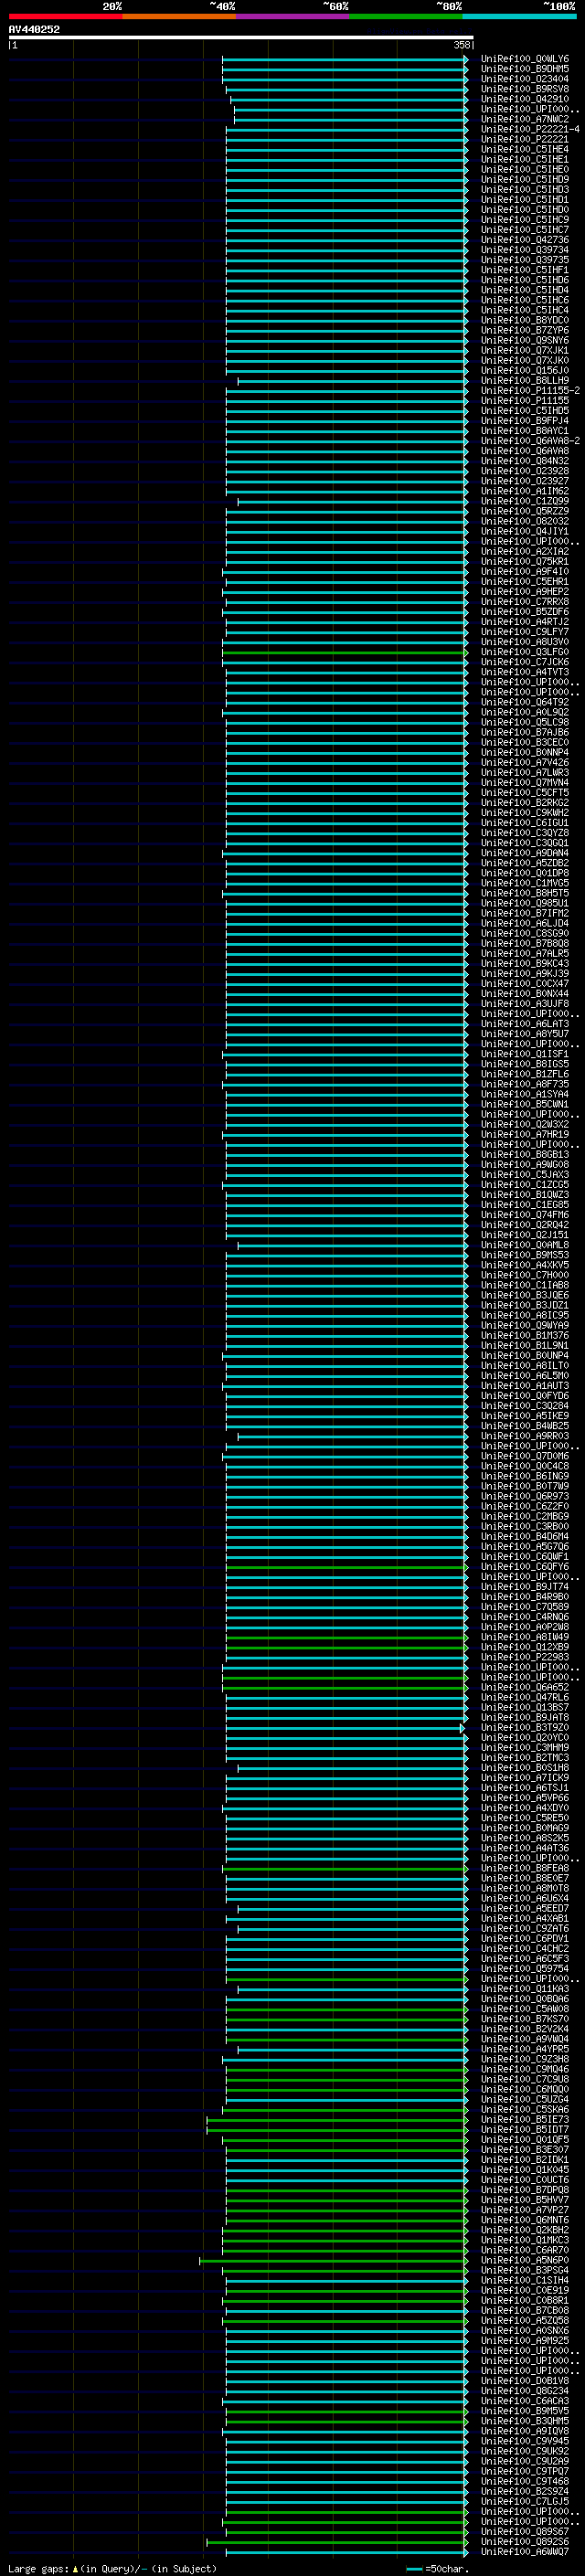
Task: Open hit UniRef100_Q0WLY6
Action: click(x=525, y=59)
